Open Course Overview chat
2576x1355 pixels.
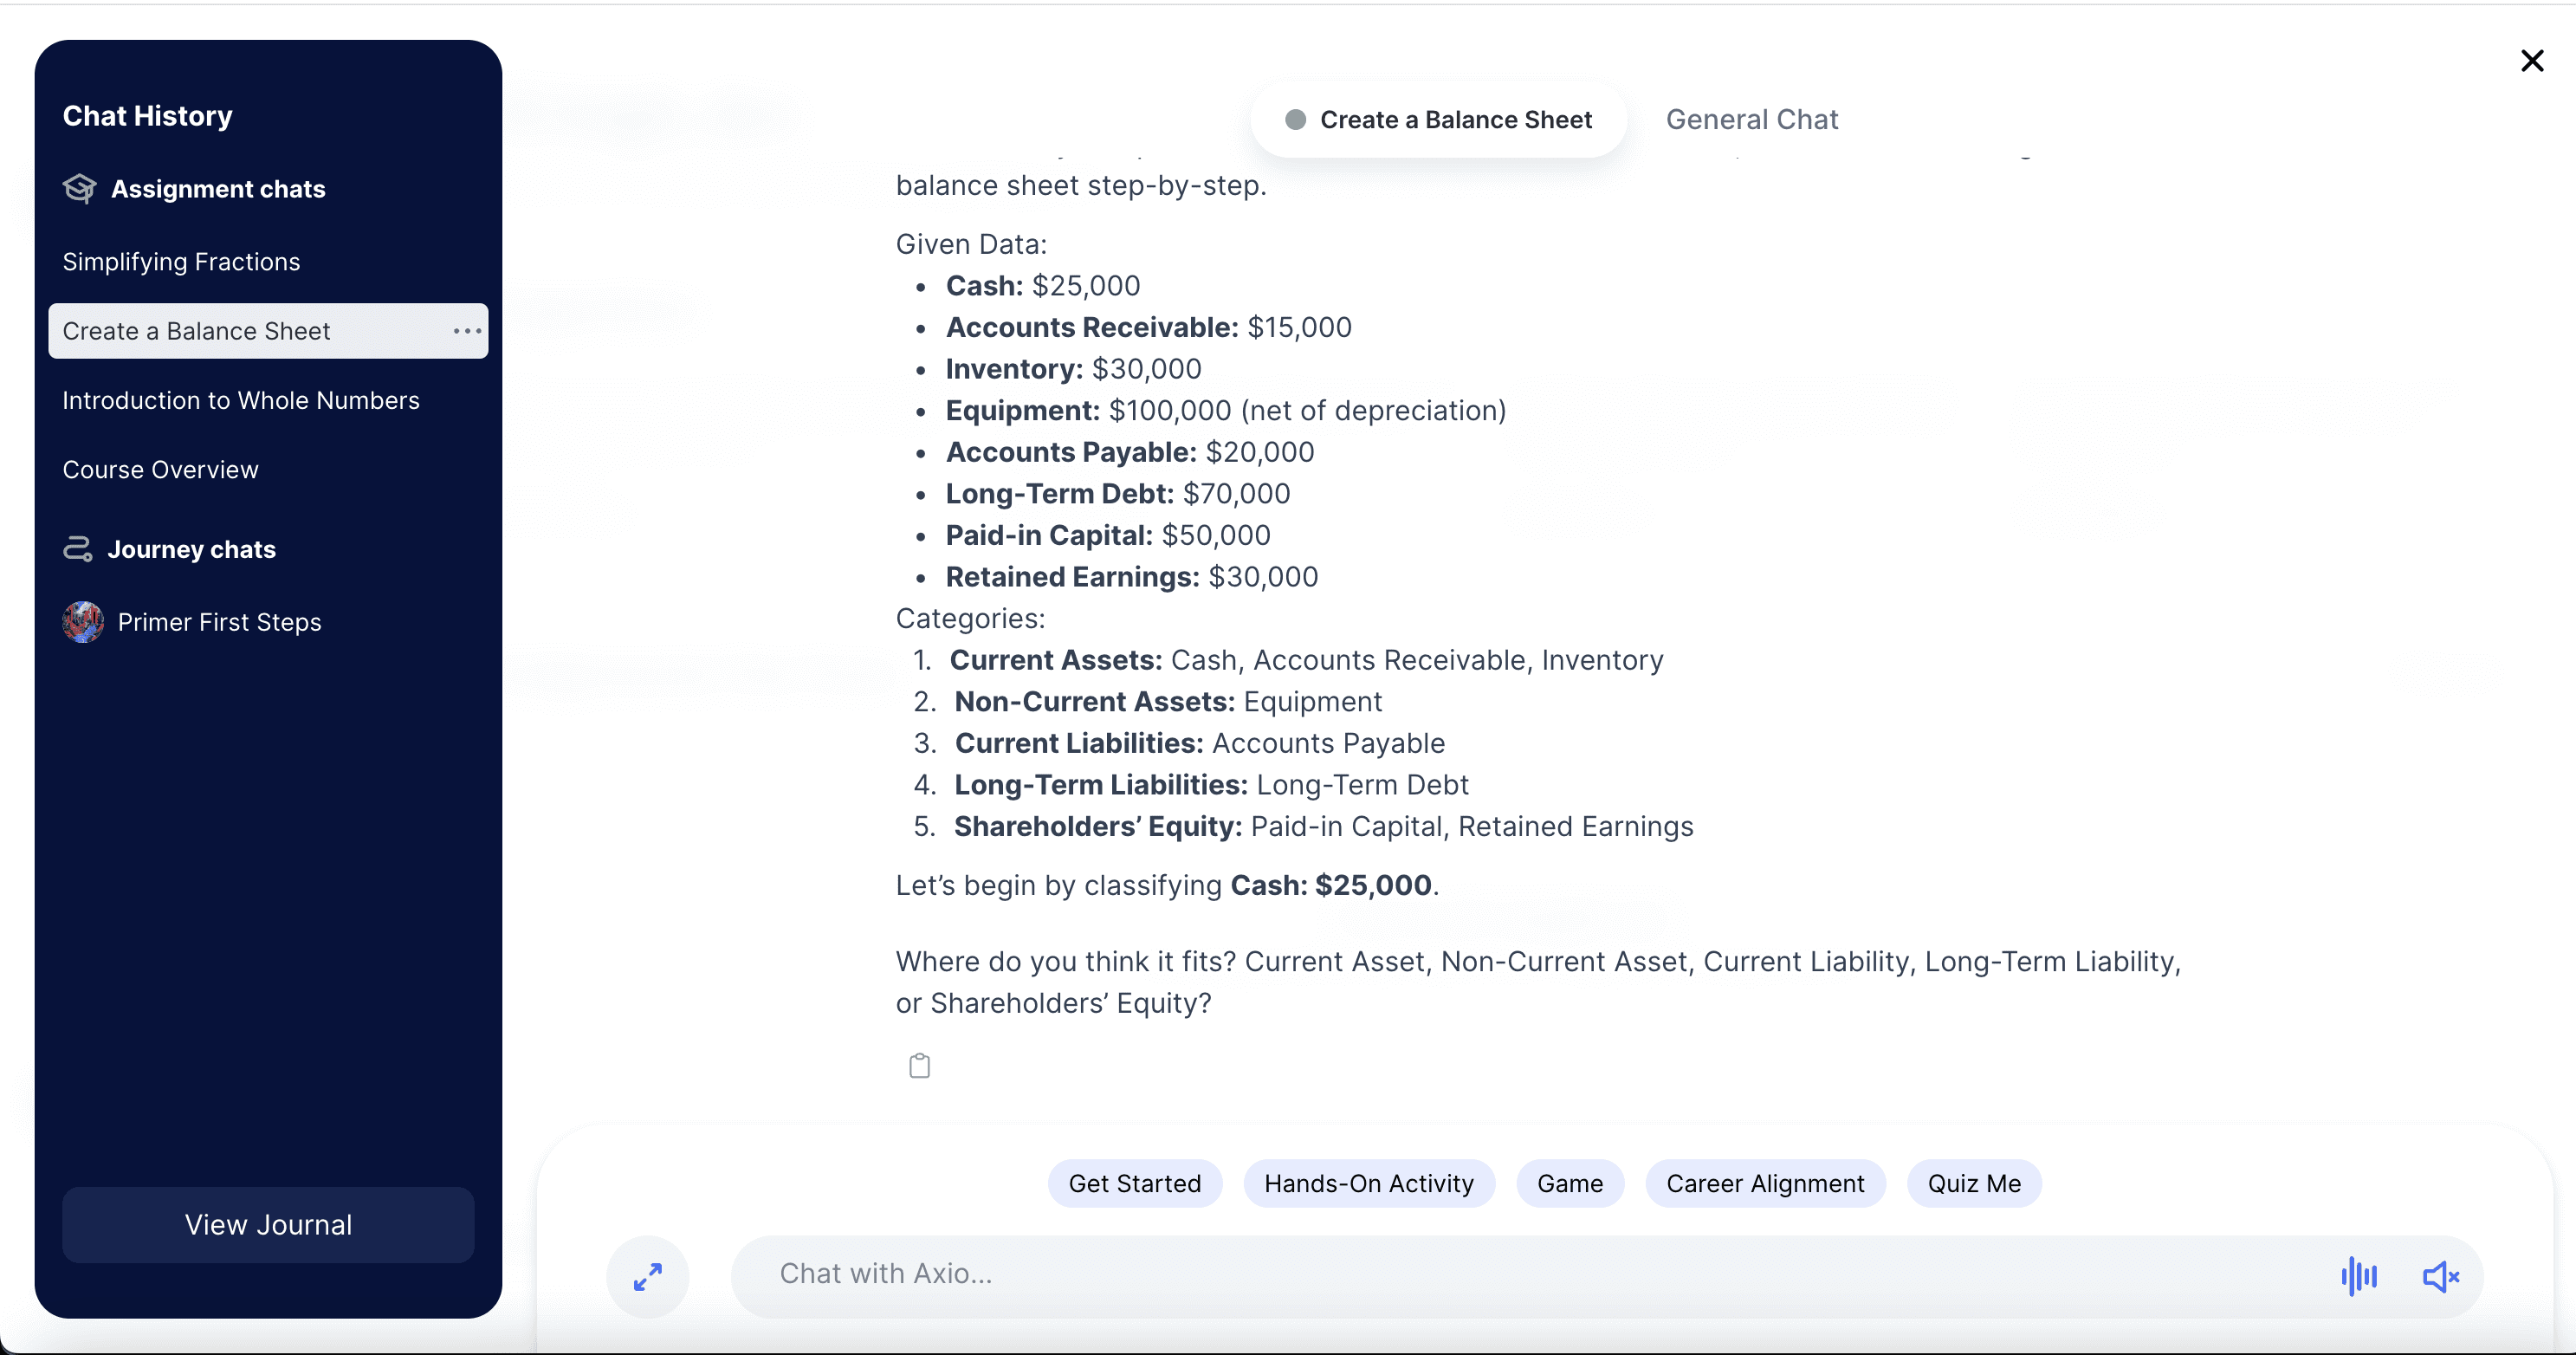tap(160, 470)
